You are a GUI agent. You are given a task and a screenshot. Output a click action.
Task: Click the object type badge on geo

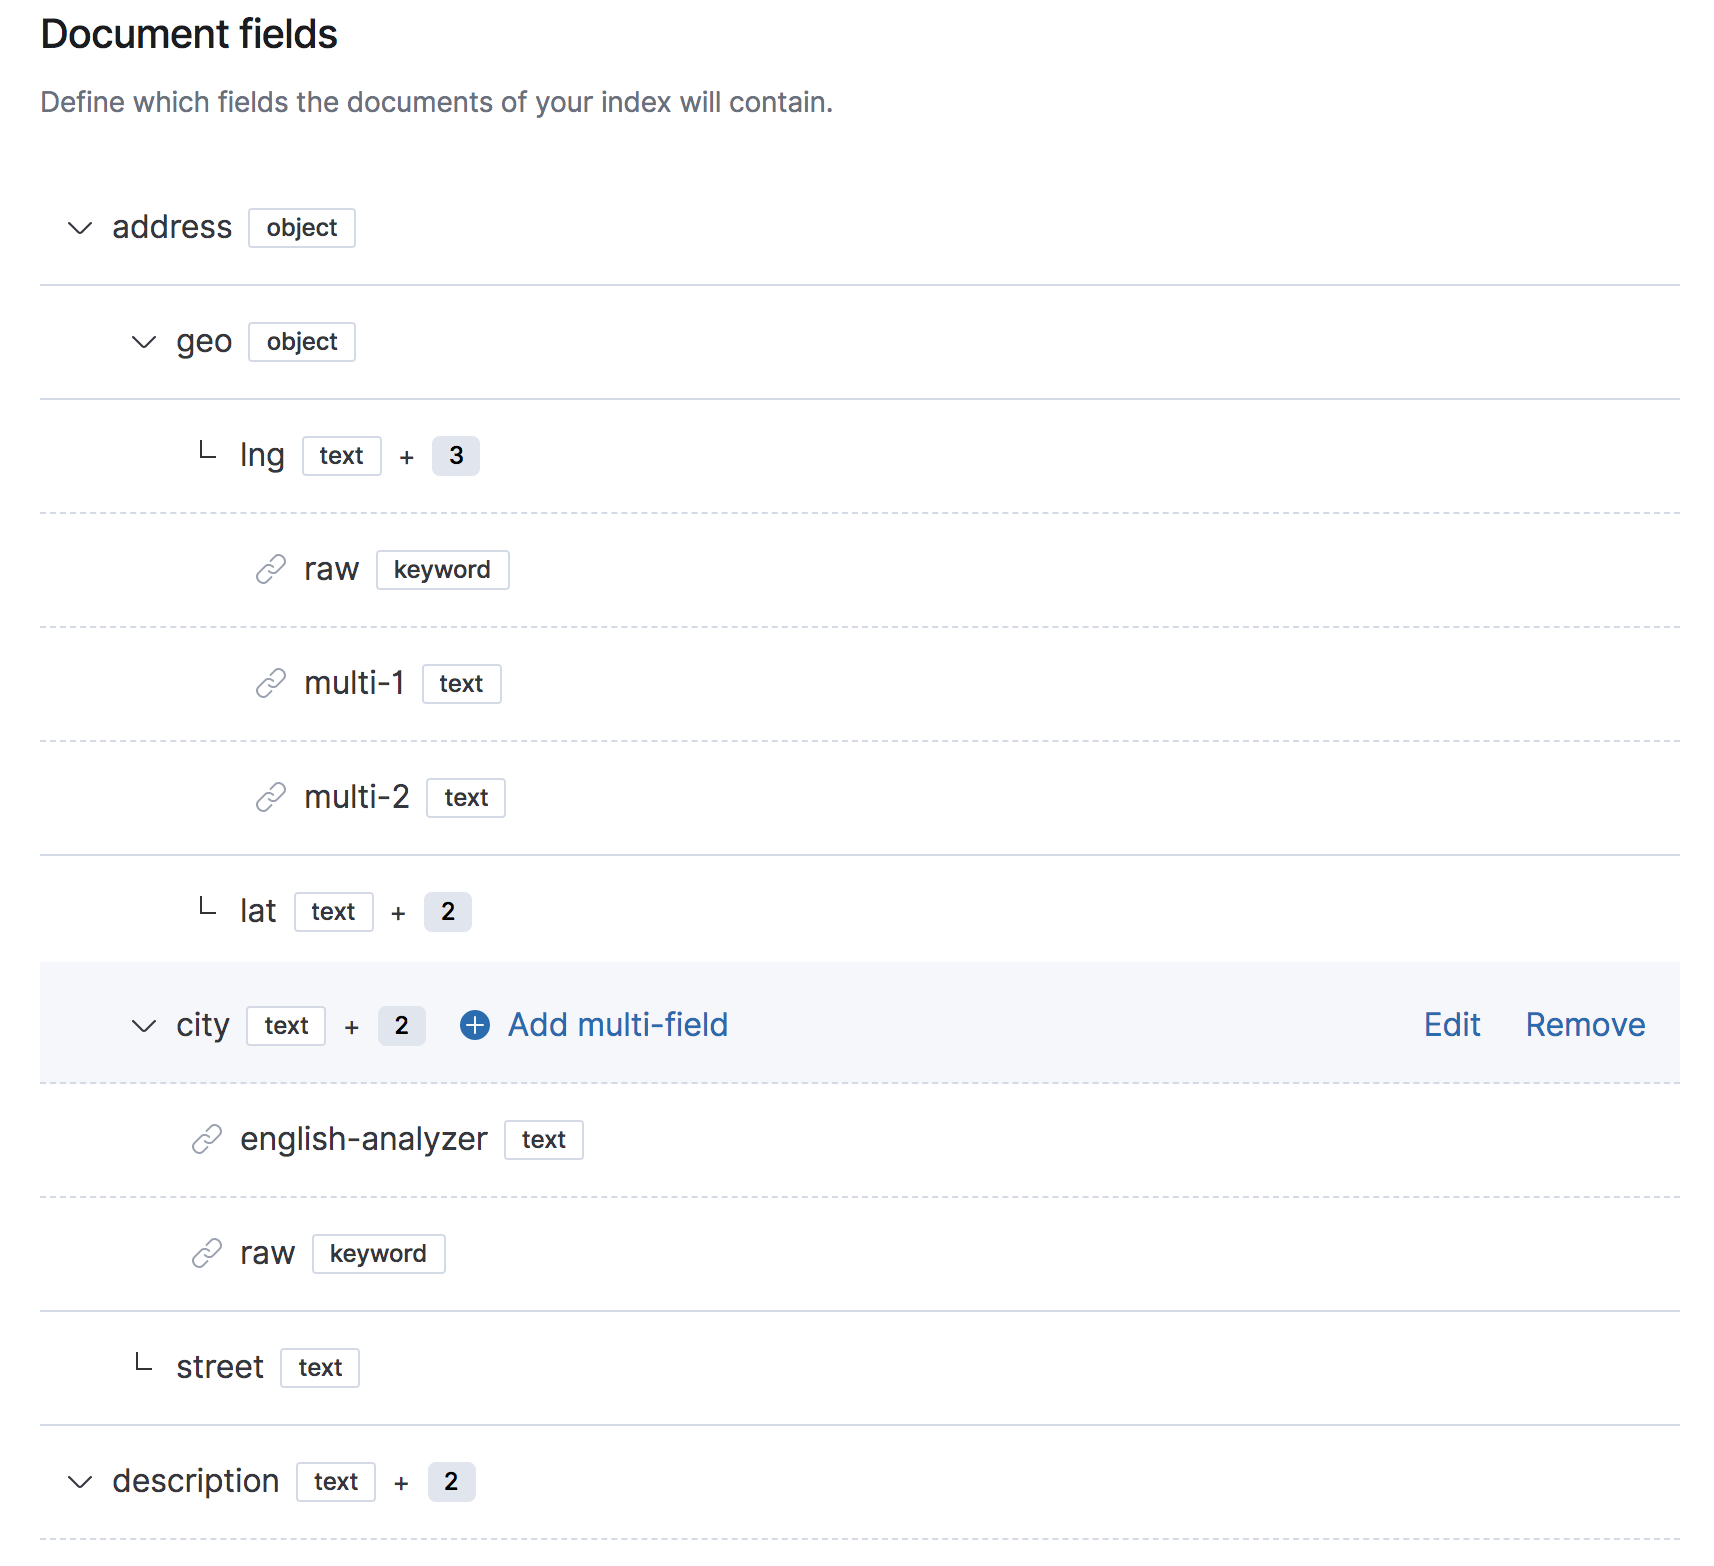(x=302, y=342)
